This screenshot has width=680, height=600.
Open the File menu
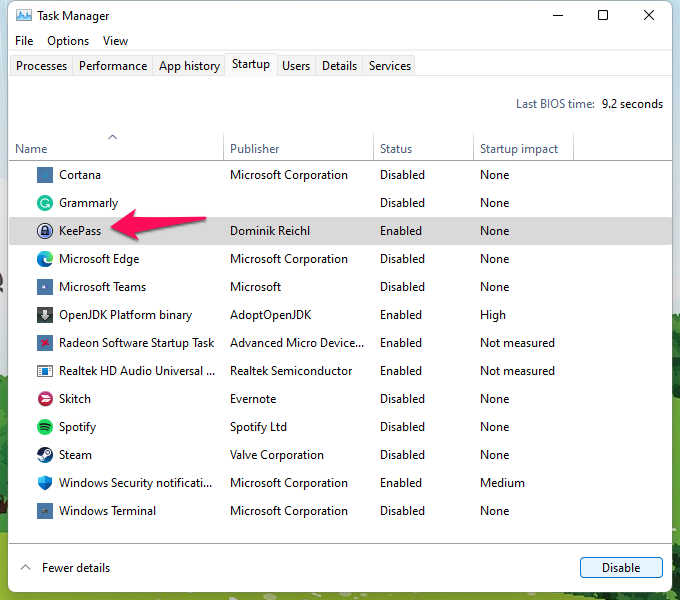click(x=24, y=41)
